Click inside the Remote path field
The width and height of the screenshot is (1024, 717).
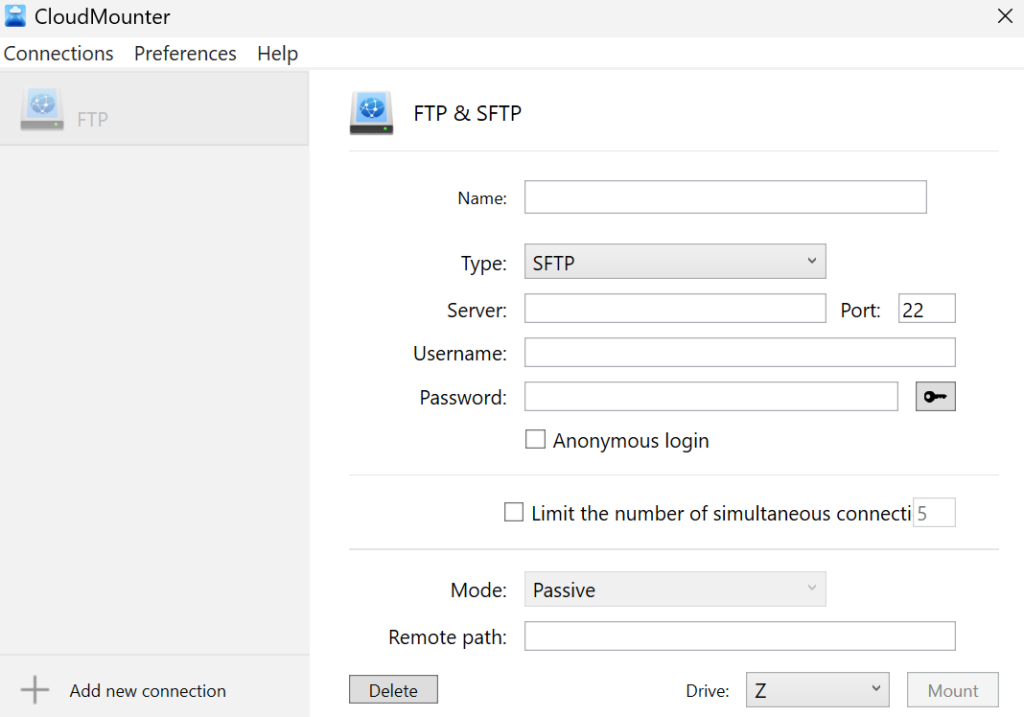pyautogui.click(x=739, y=636)
